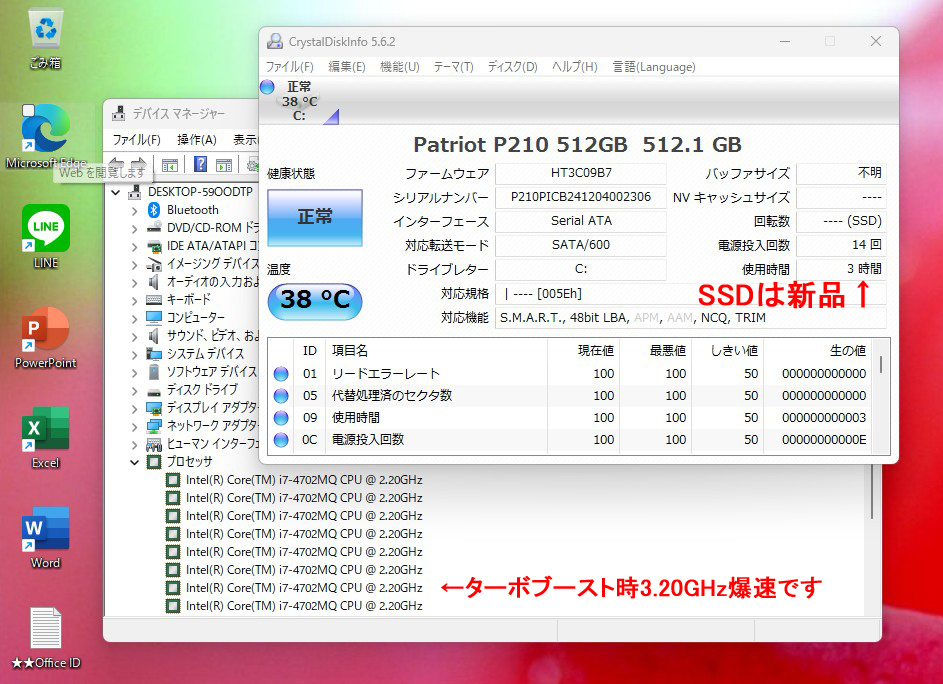Select the 代替処理済のセクタ数 row

tap(570, 396)
